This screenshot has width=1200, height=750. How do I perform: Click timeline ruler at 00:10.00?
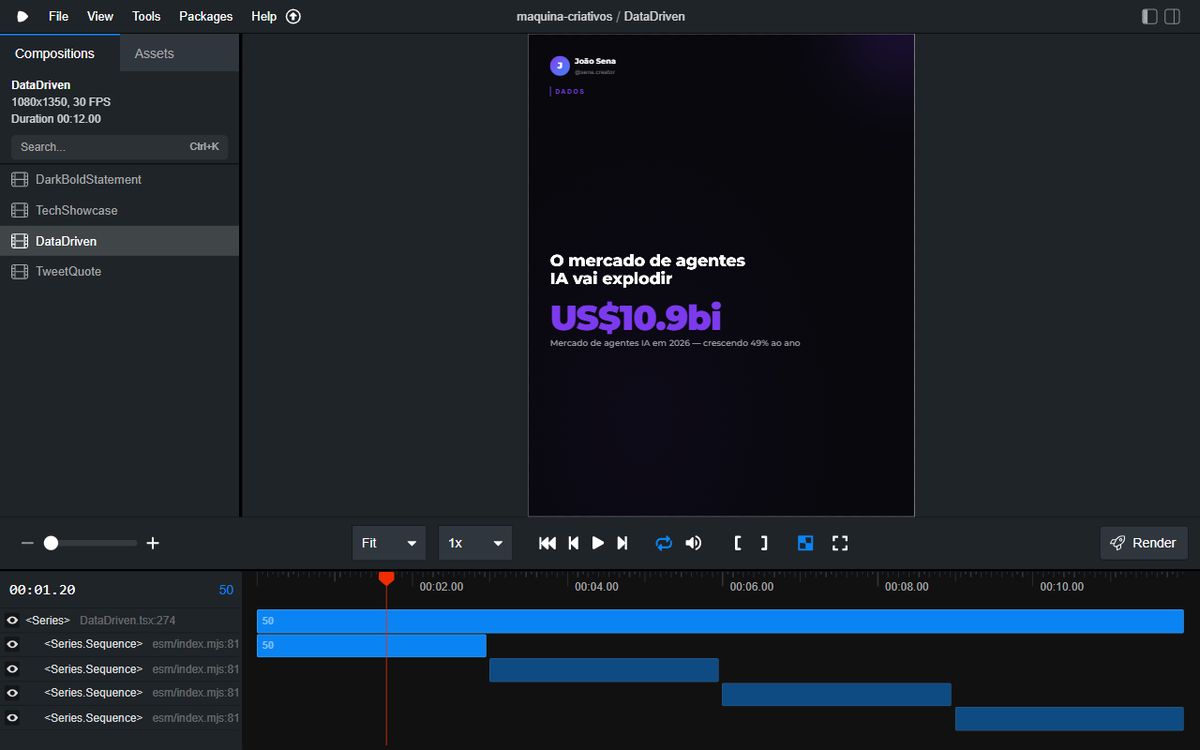[1061, 587]
